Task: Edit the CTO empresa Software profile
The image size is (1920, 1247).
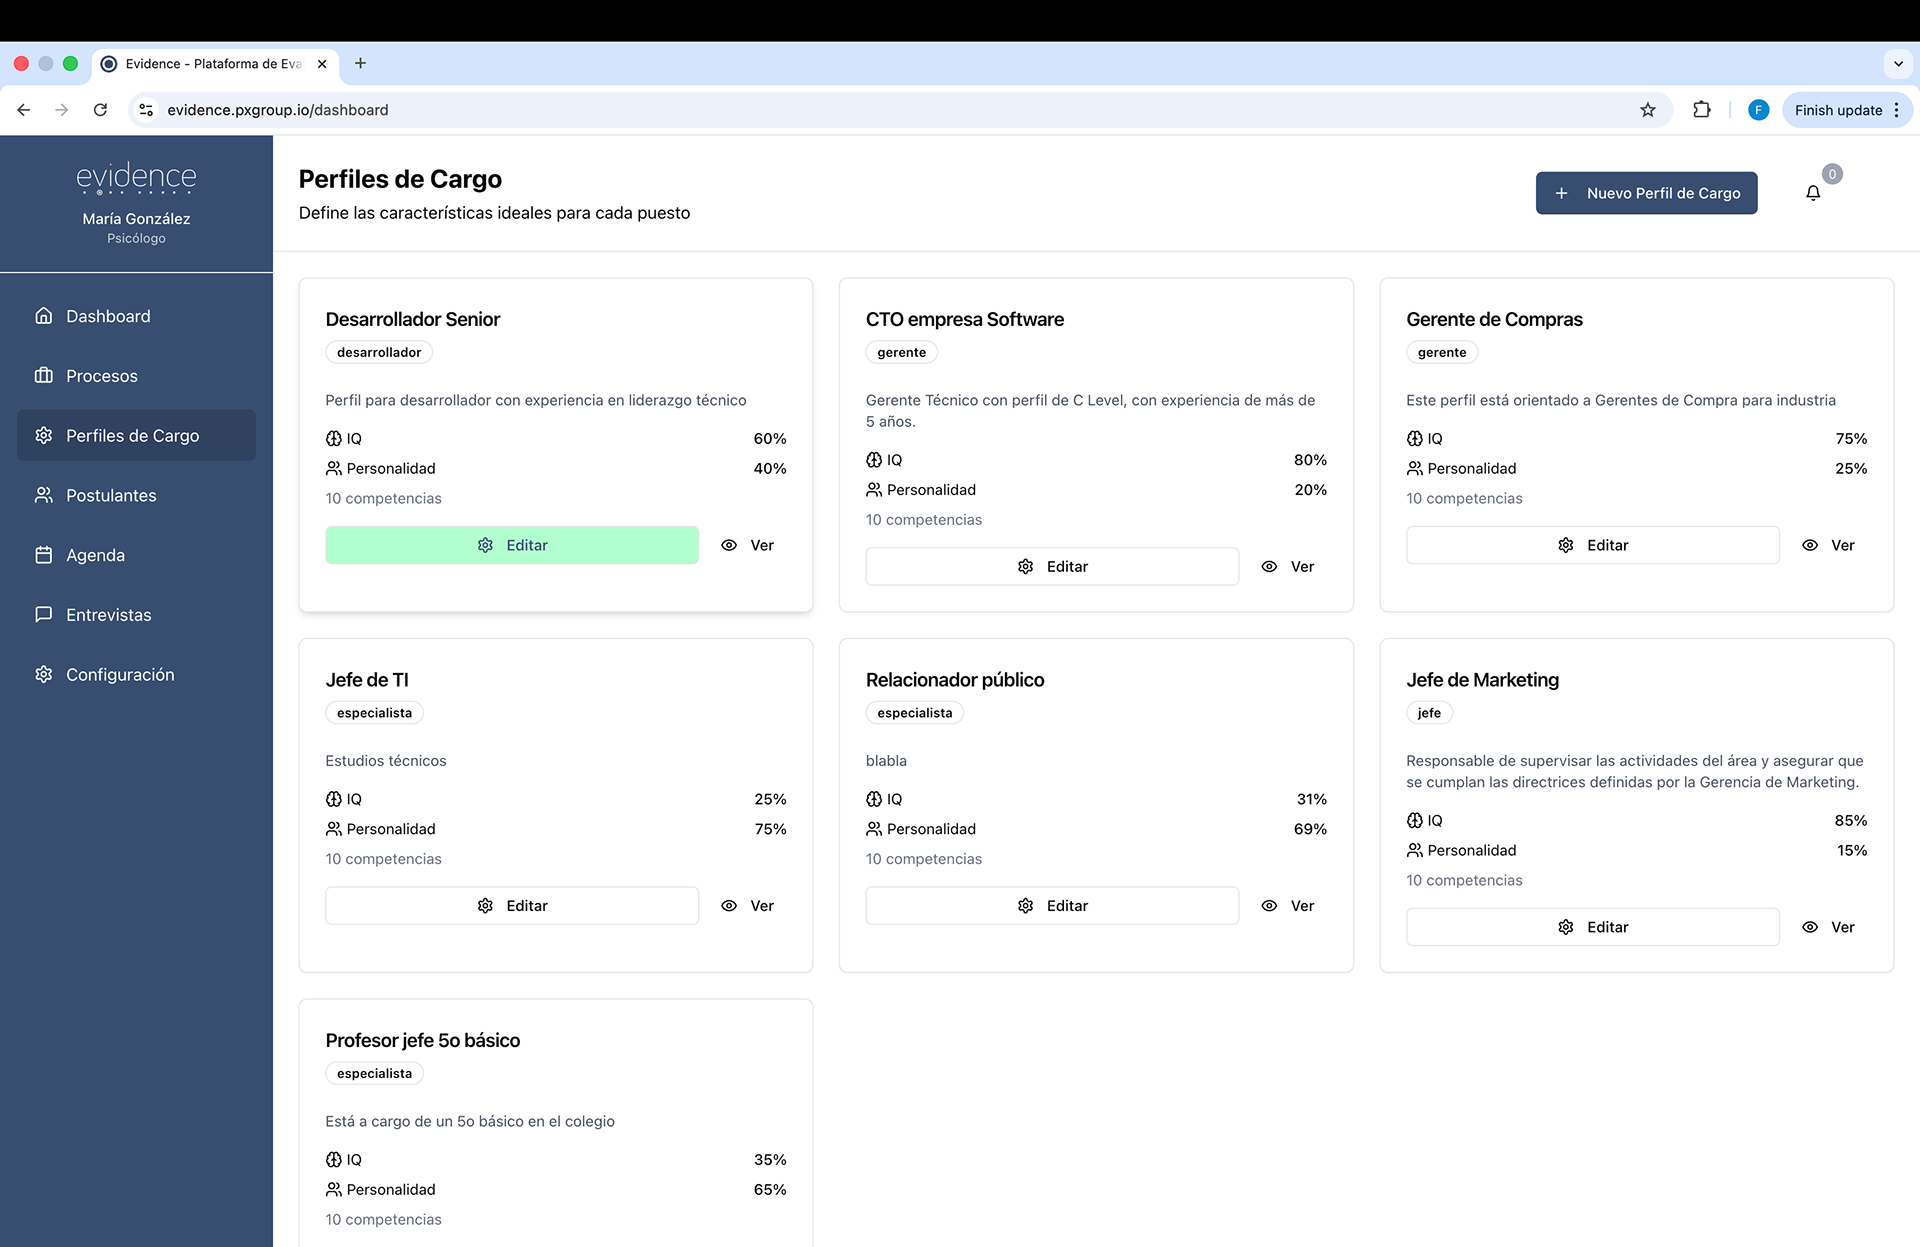Action: pos(1052,567)
